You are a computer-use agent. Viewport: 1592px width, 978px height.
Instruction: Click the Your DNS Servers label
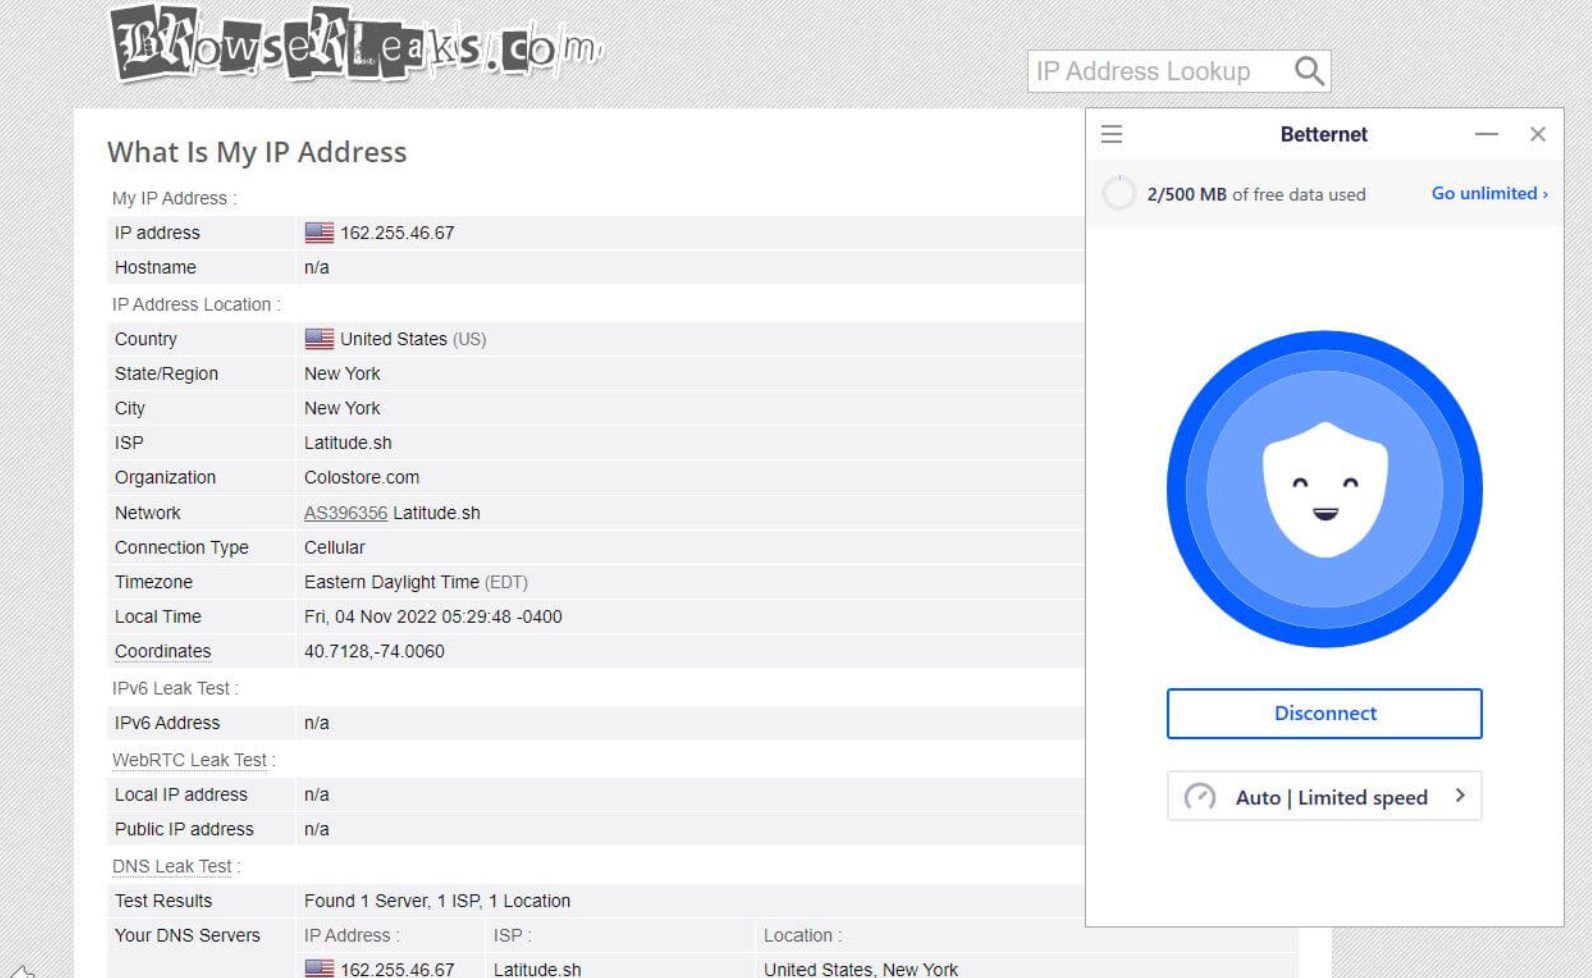(187, 935)
